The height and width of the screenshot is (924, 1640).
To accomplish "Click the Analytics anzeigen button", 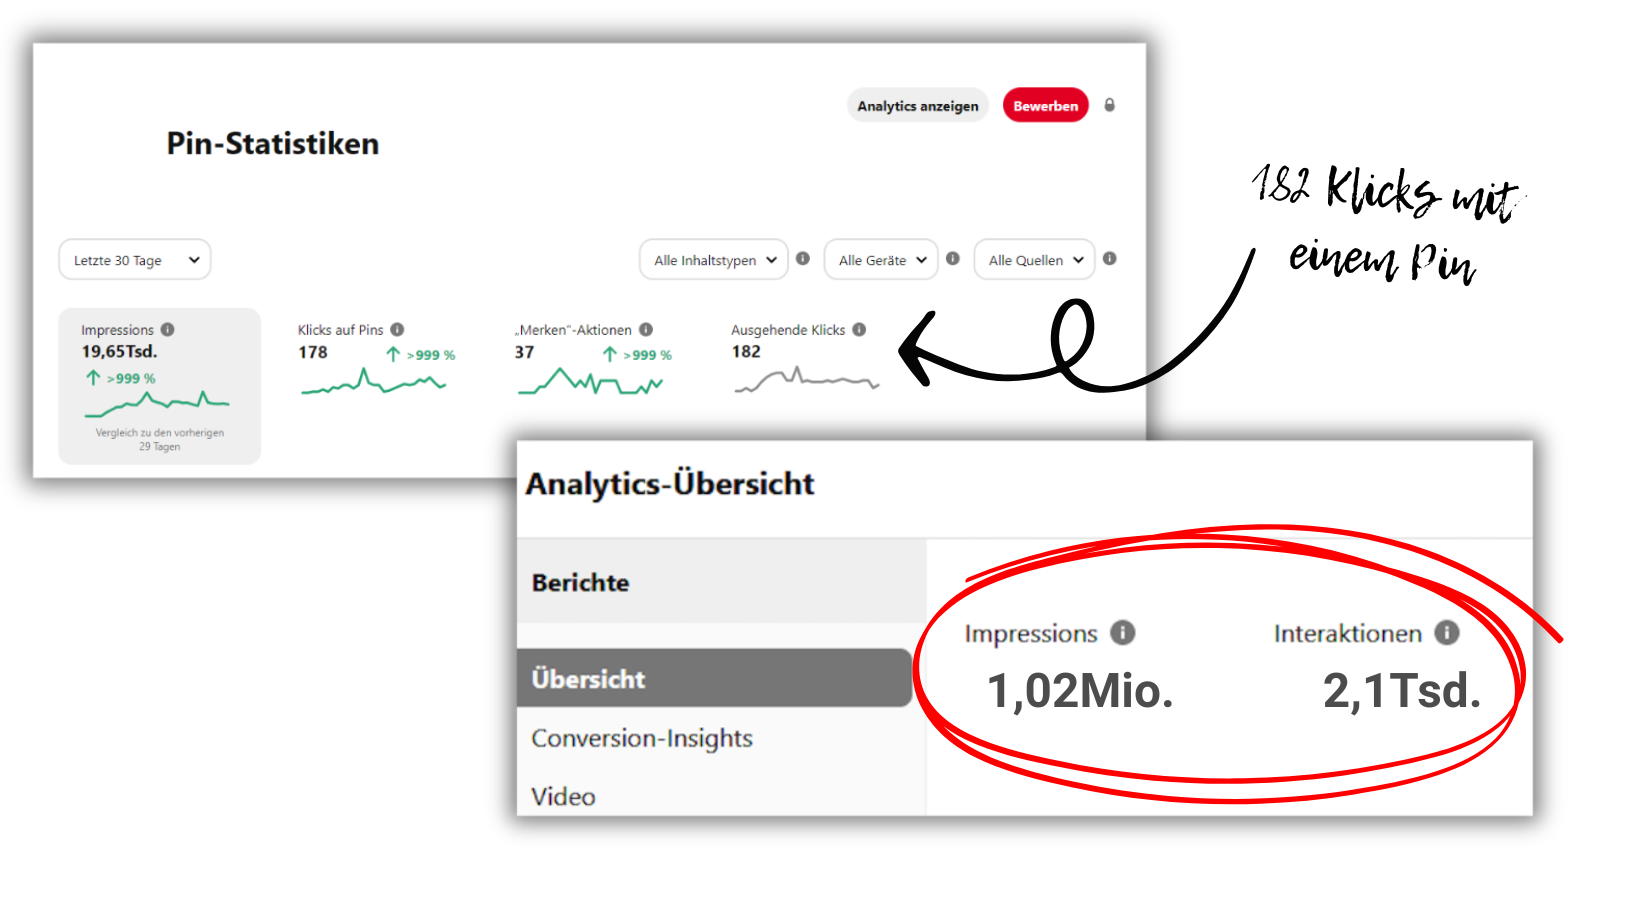I will coord(917,106).
